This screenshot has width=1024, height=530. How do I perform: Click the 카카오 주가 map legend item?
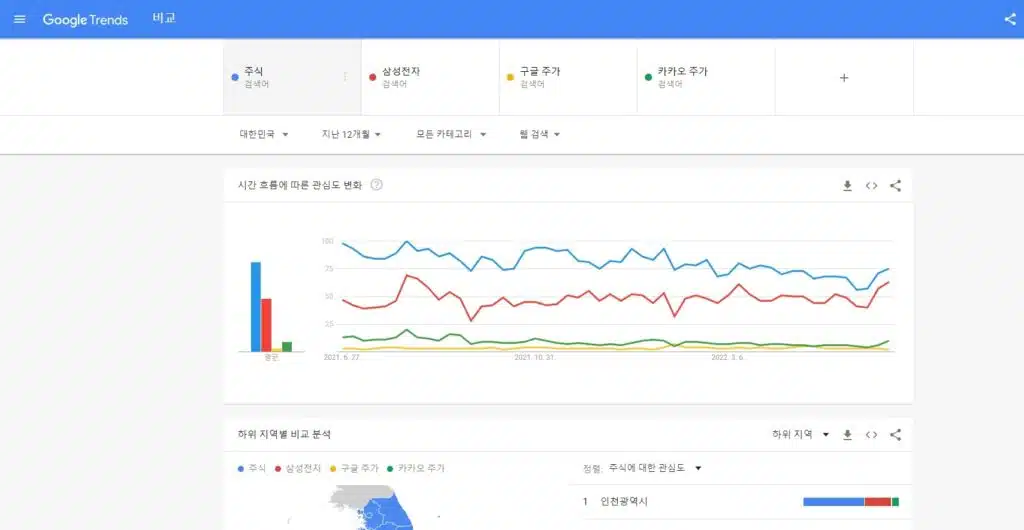[415, 469]
